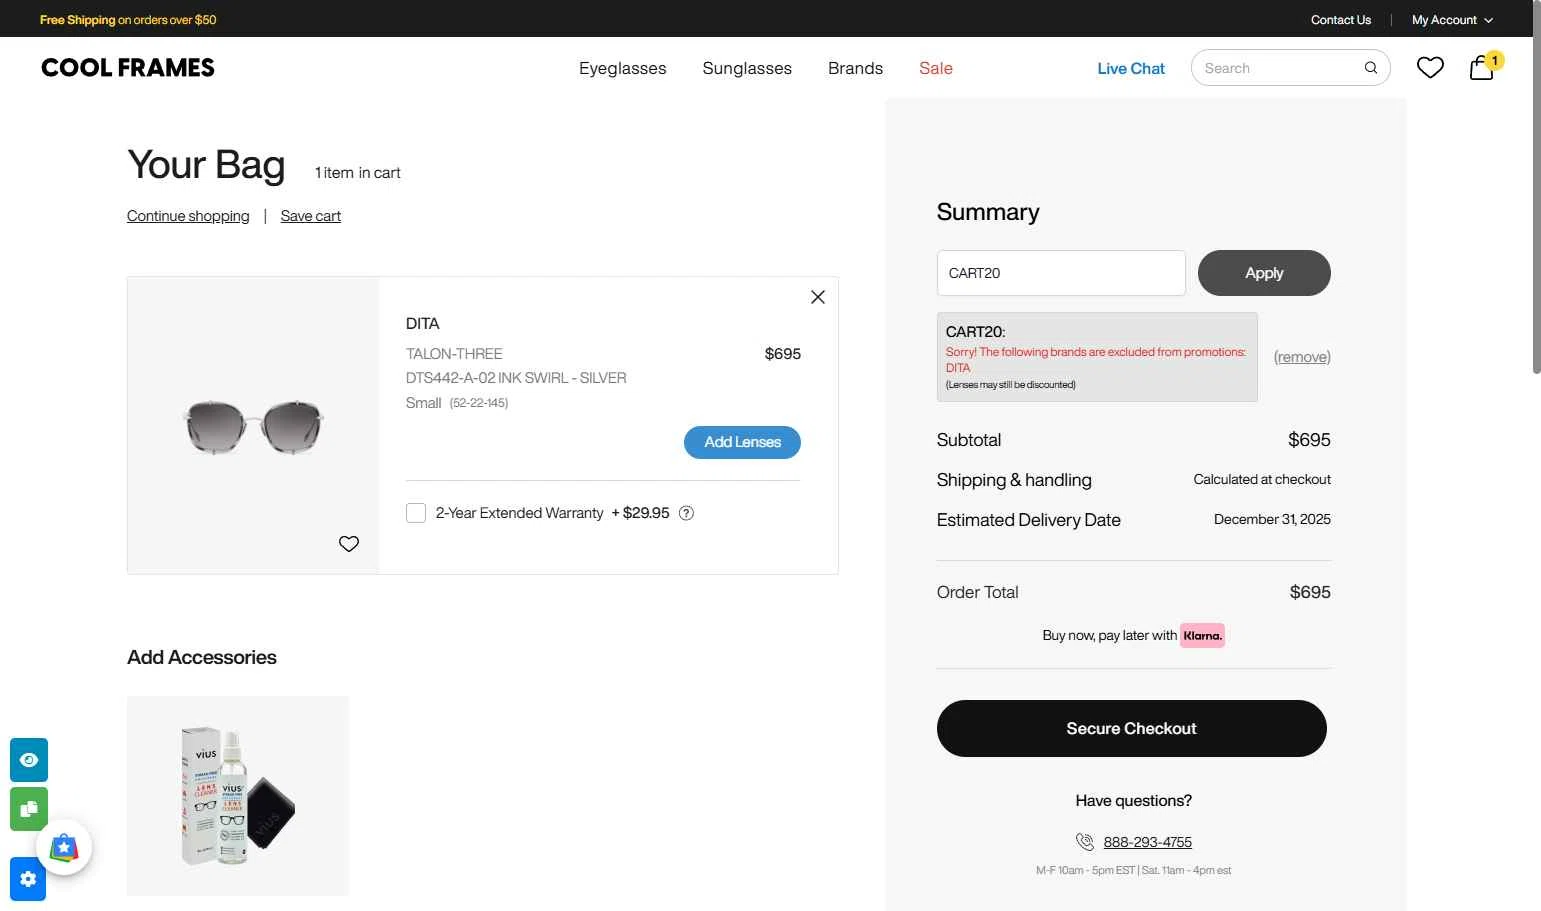Open the Sunglasses menu
Image resolution: width=1541 pixels, height=911 pixels.
coord(747,68)
